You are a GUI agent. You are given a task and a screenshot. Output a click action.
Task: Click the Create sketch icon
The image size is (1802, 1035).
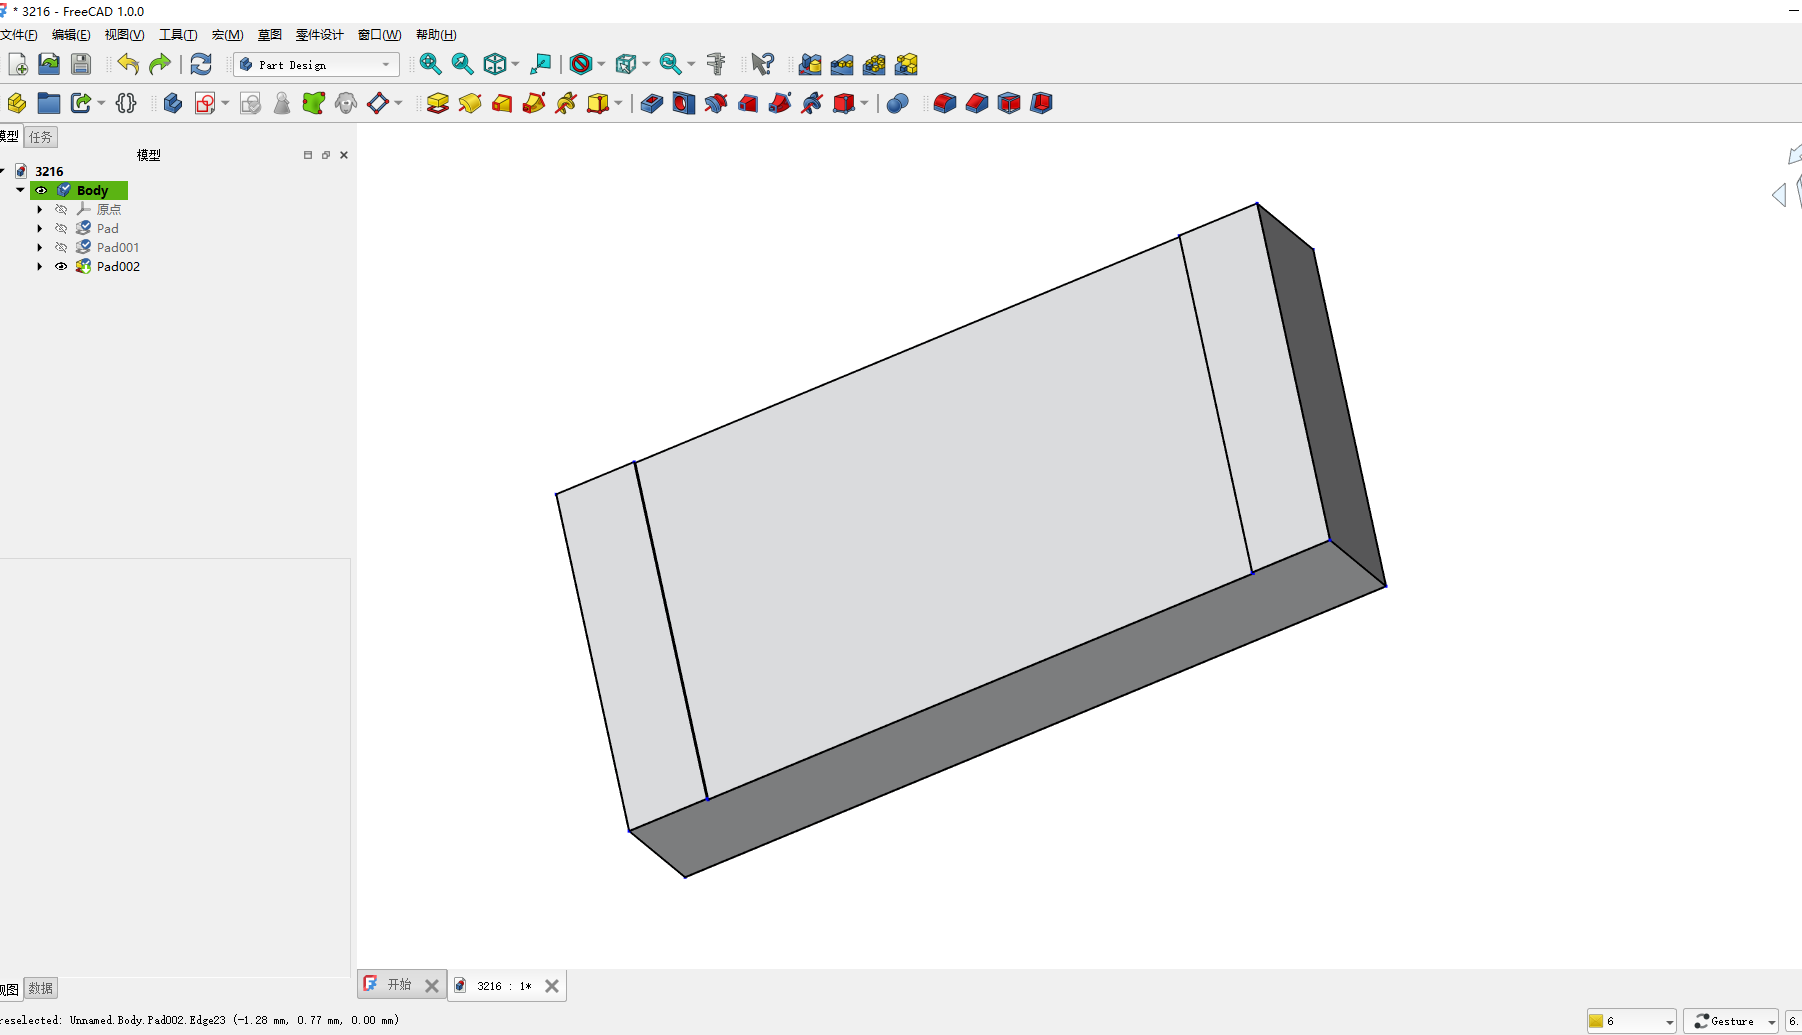205,103
